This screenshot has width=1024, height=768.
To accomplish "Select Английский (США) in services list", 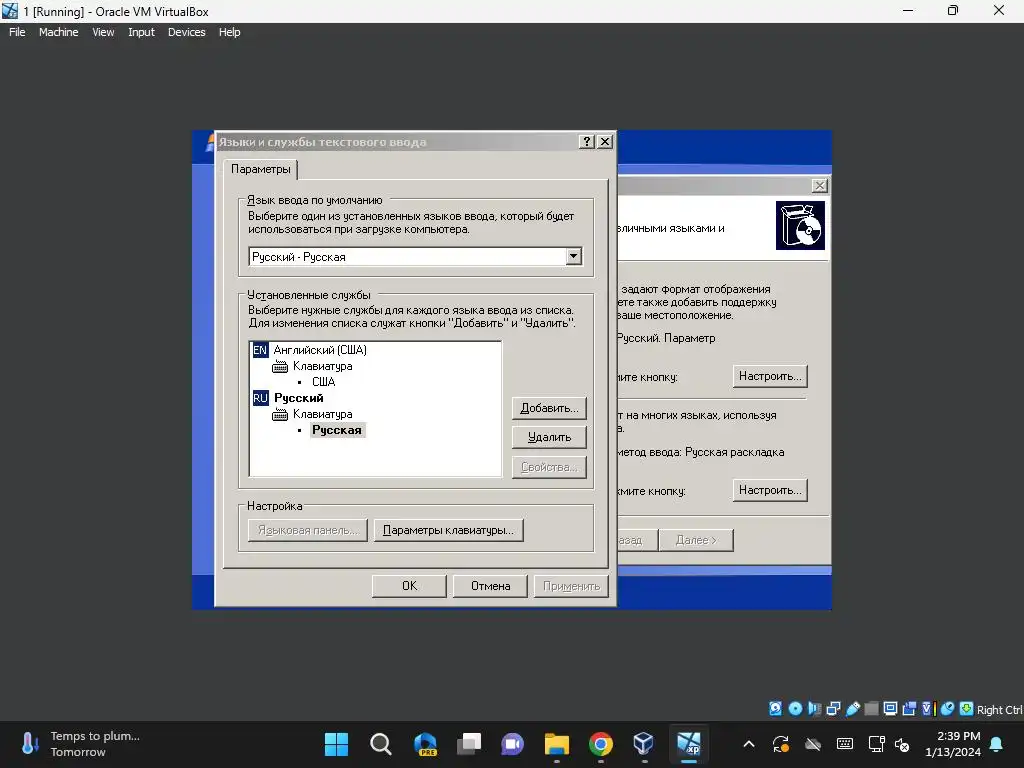I will point(320,350).
